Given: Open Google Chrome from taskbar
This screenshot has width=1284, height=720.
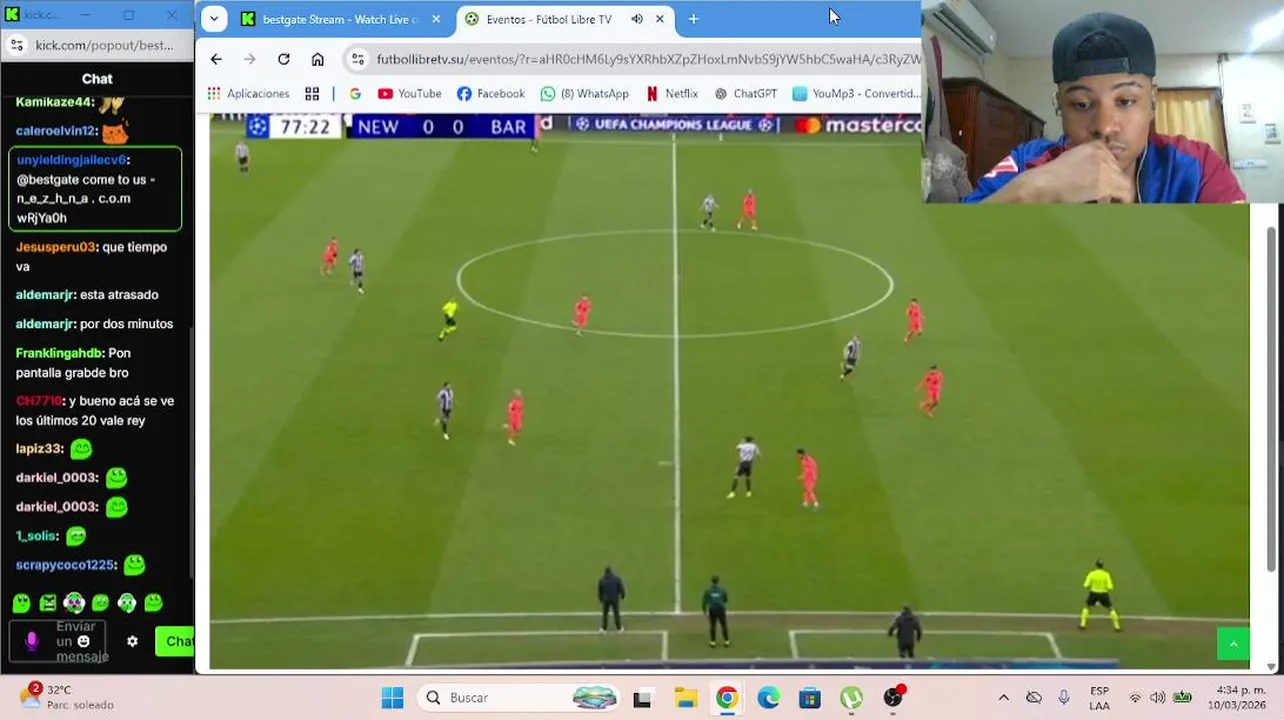Looking at the screenshot, I should click(x=727, y=698).
